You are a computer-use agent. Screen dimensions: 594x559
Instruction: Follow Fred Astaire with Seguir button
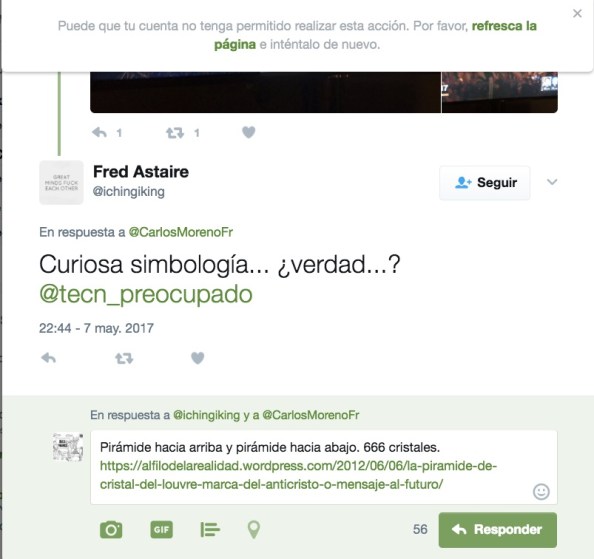tap(485, 183)
